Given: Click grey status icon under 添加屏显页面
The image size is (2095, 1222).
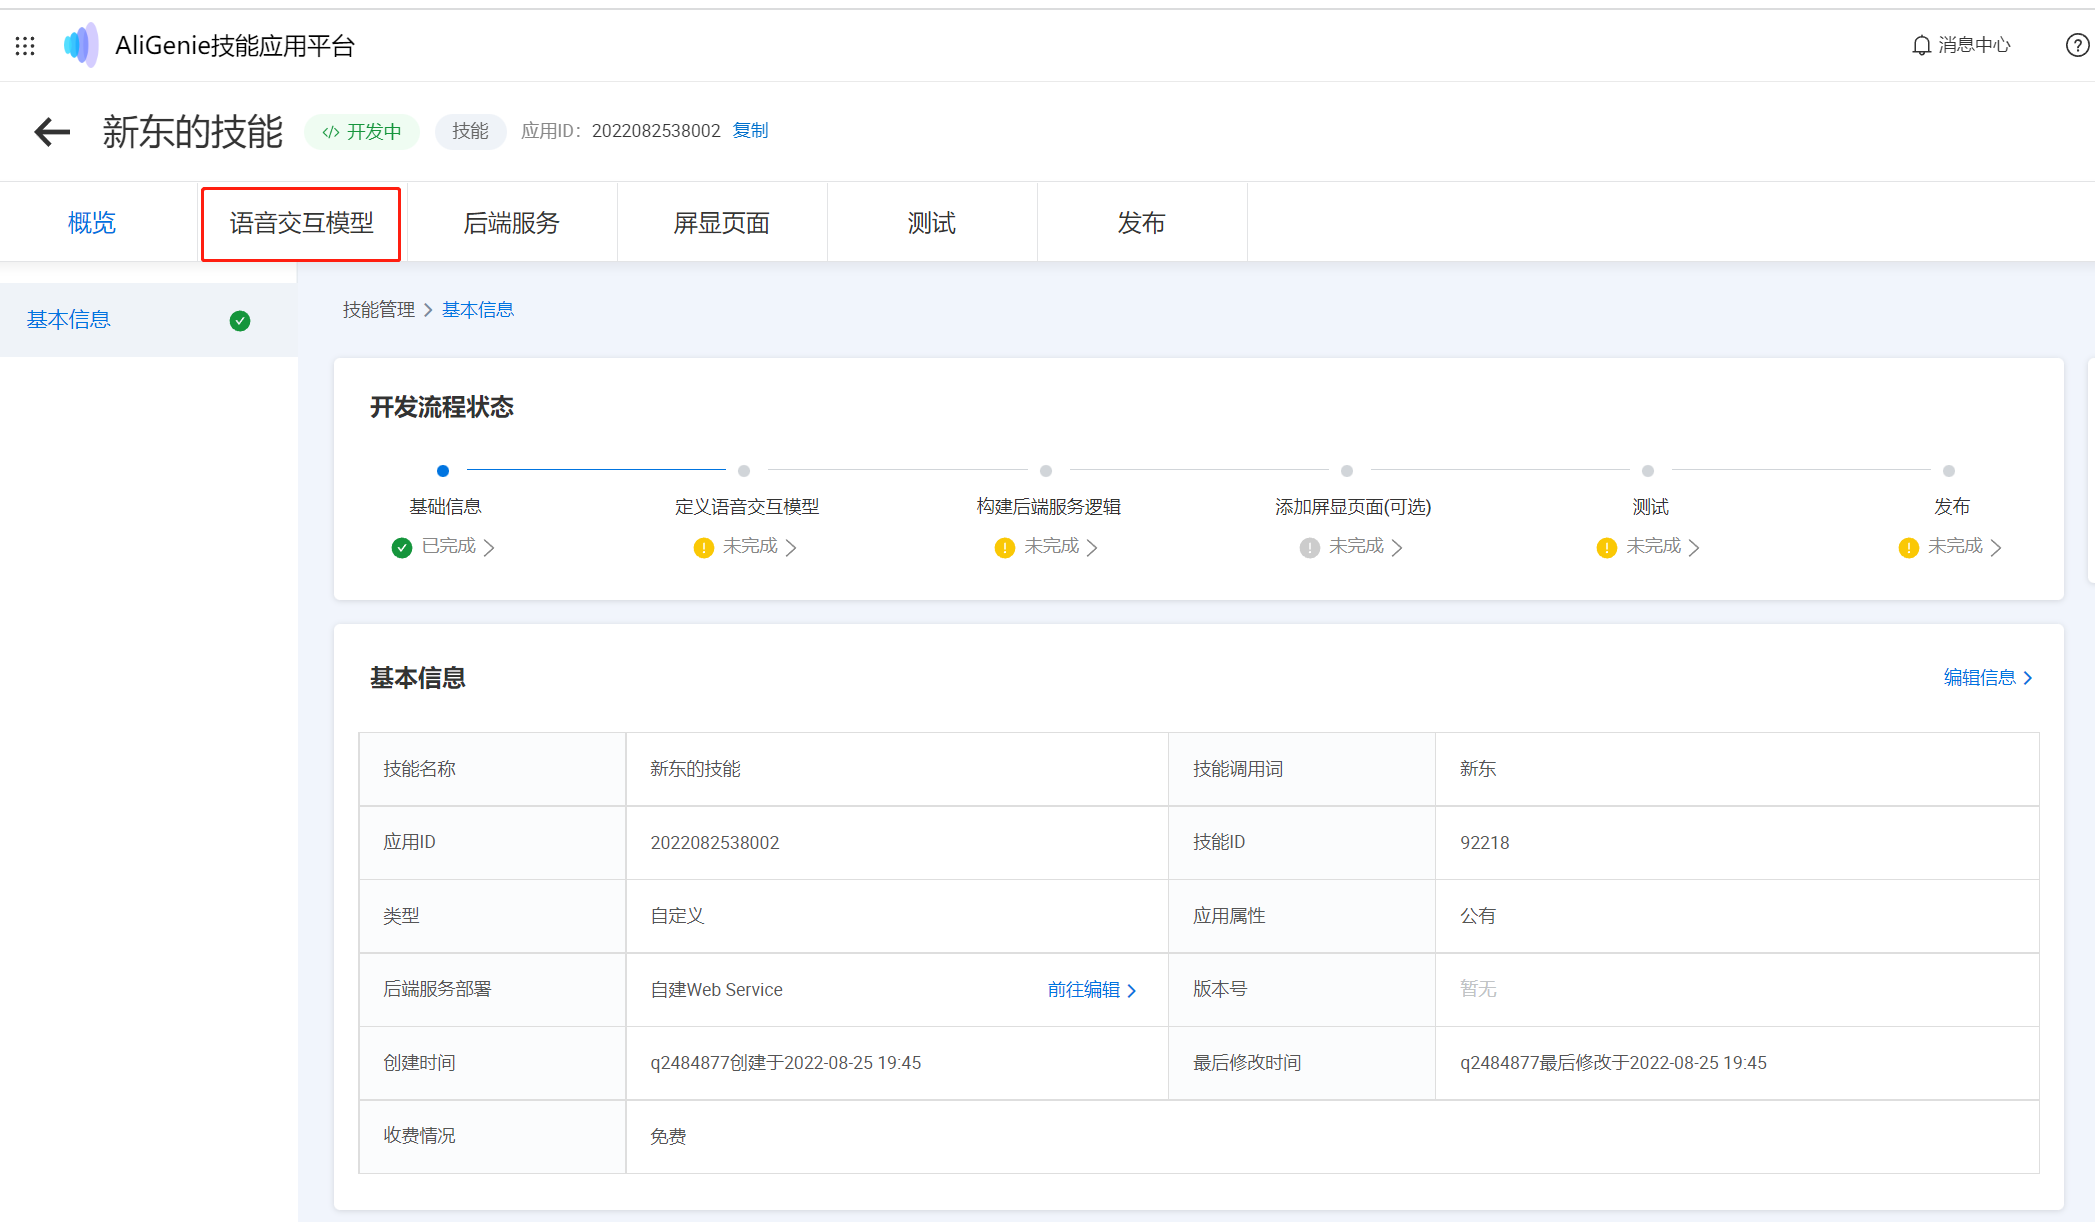Looking at the screenshot, I should pyautogui.click(x=1310, y=547).
